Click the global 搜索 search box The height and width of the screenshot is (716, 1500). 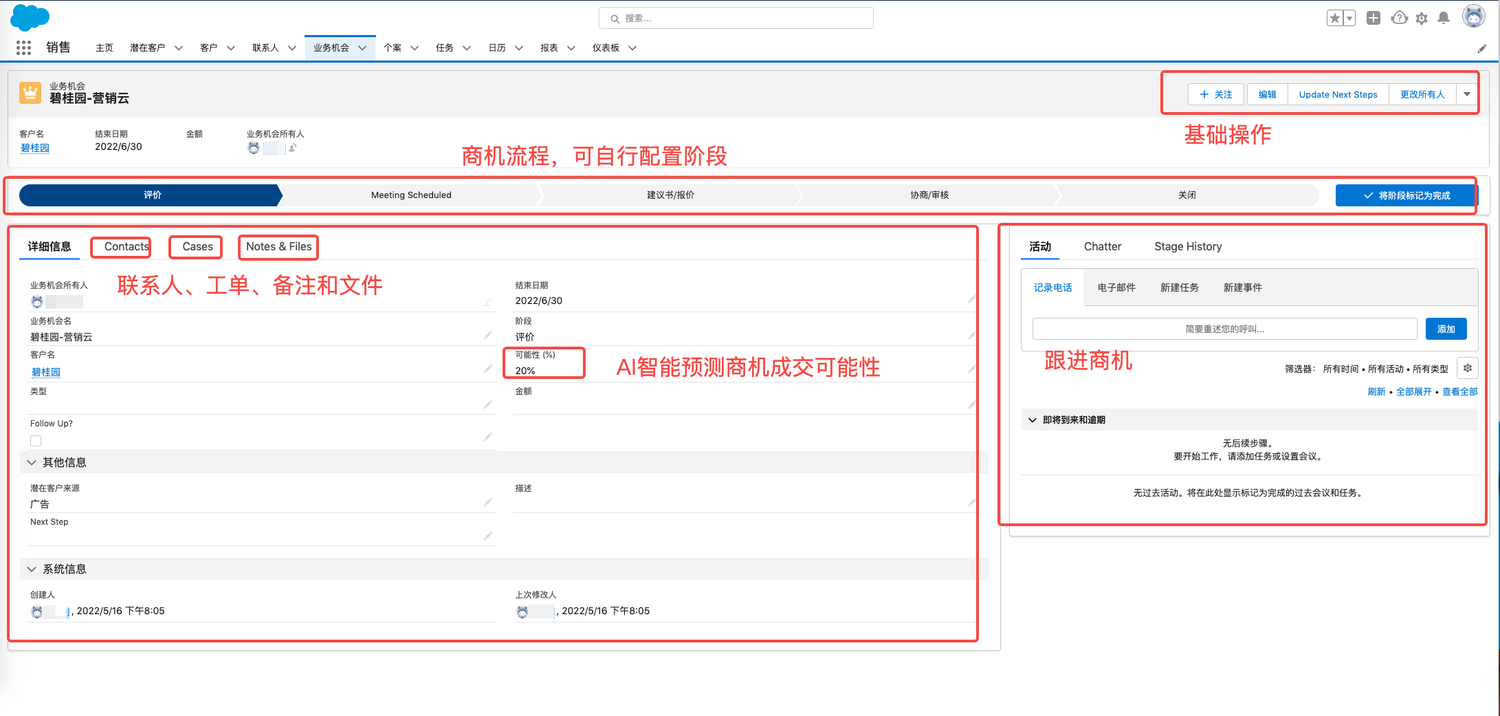click(x=736, y=18)
